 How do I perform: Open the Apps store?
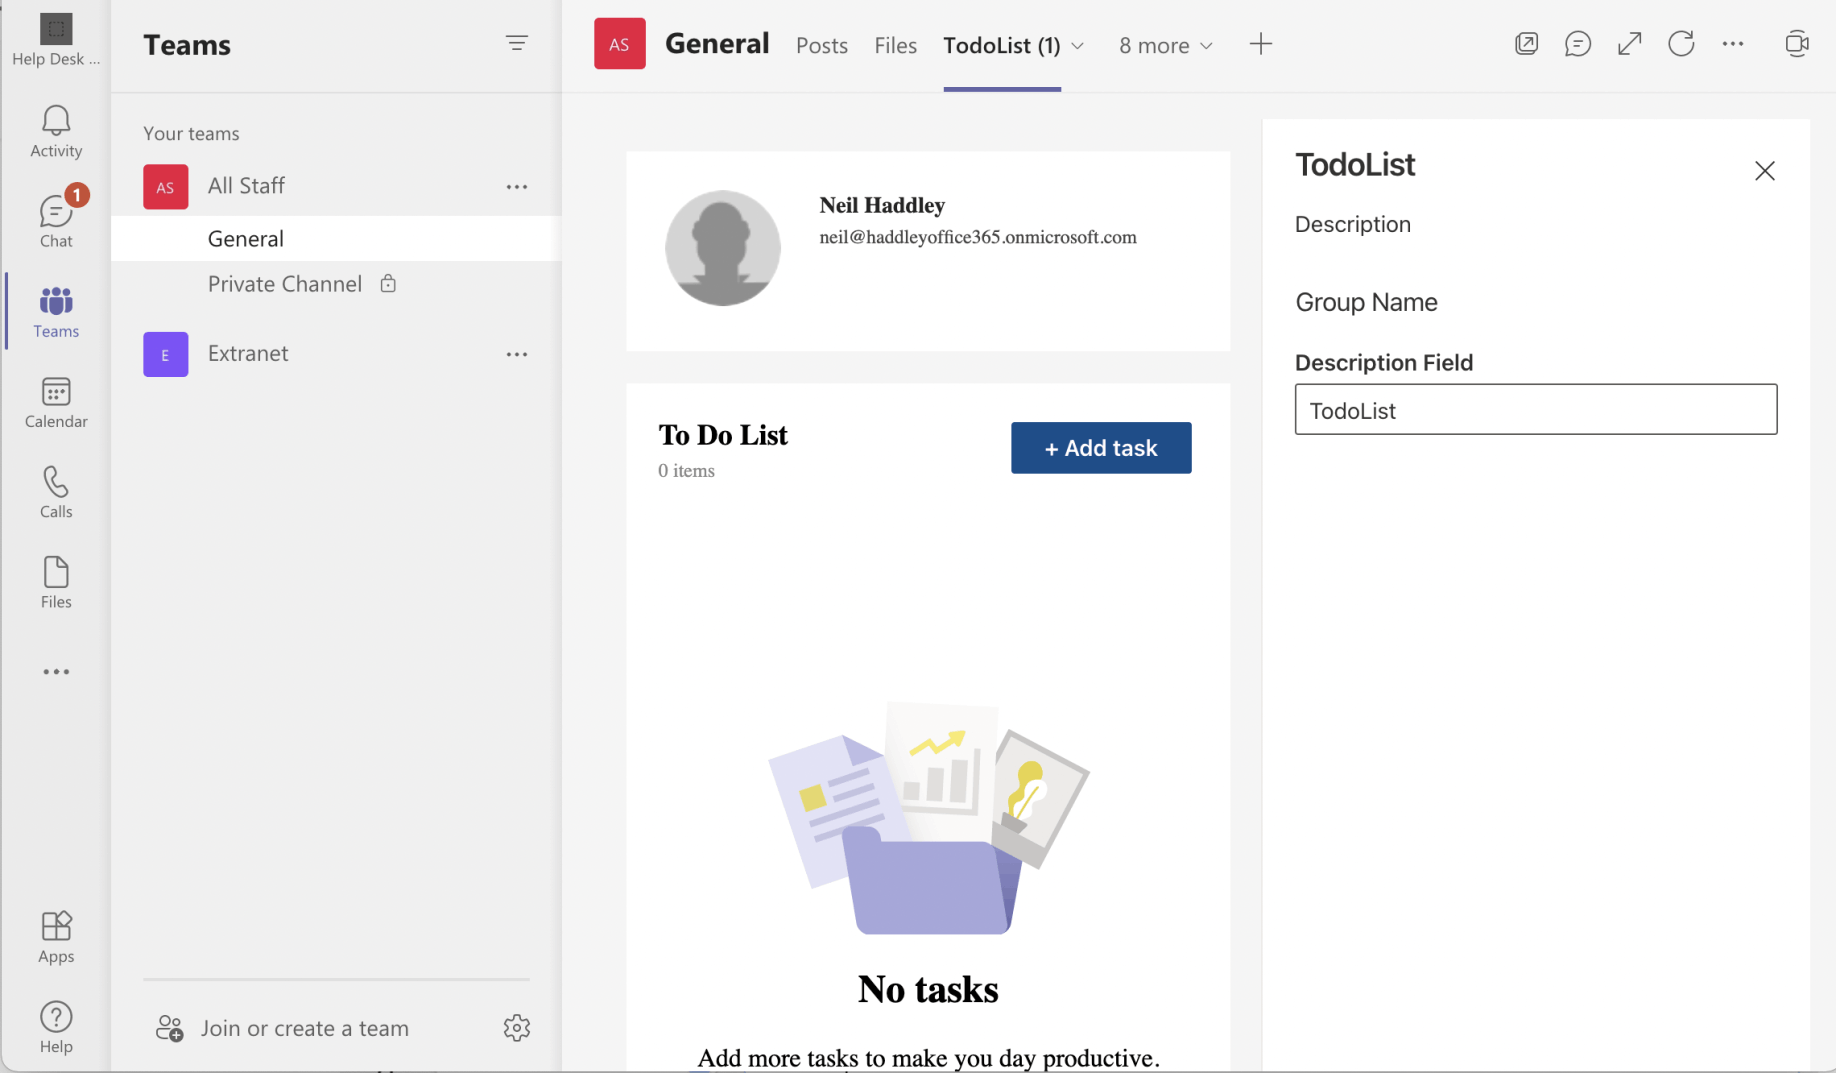[56, 937]
